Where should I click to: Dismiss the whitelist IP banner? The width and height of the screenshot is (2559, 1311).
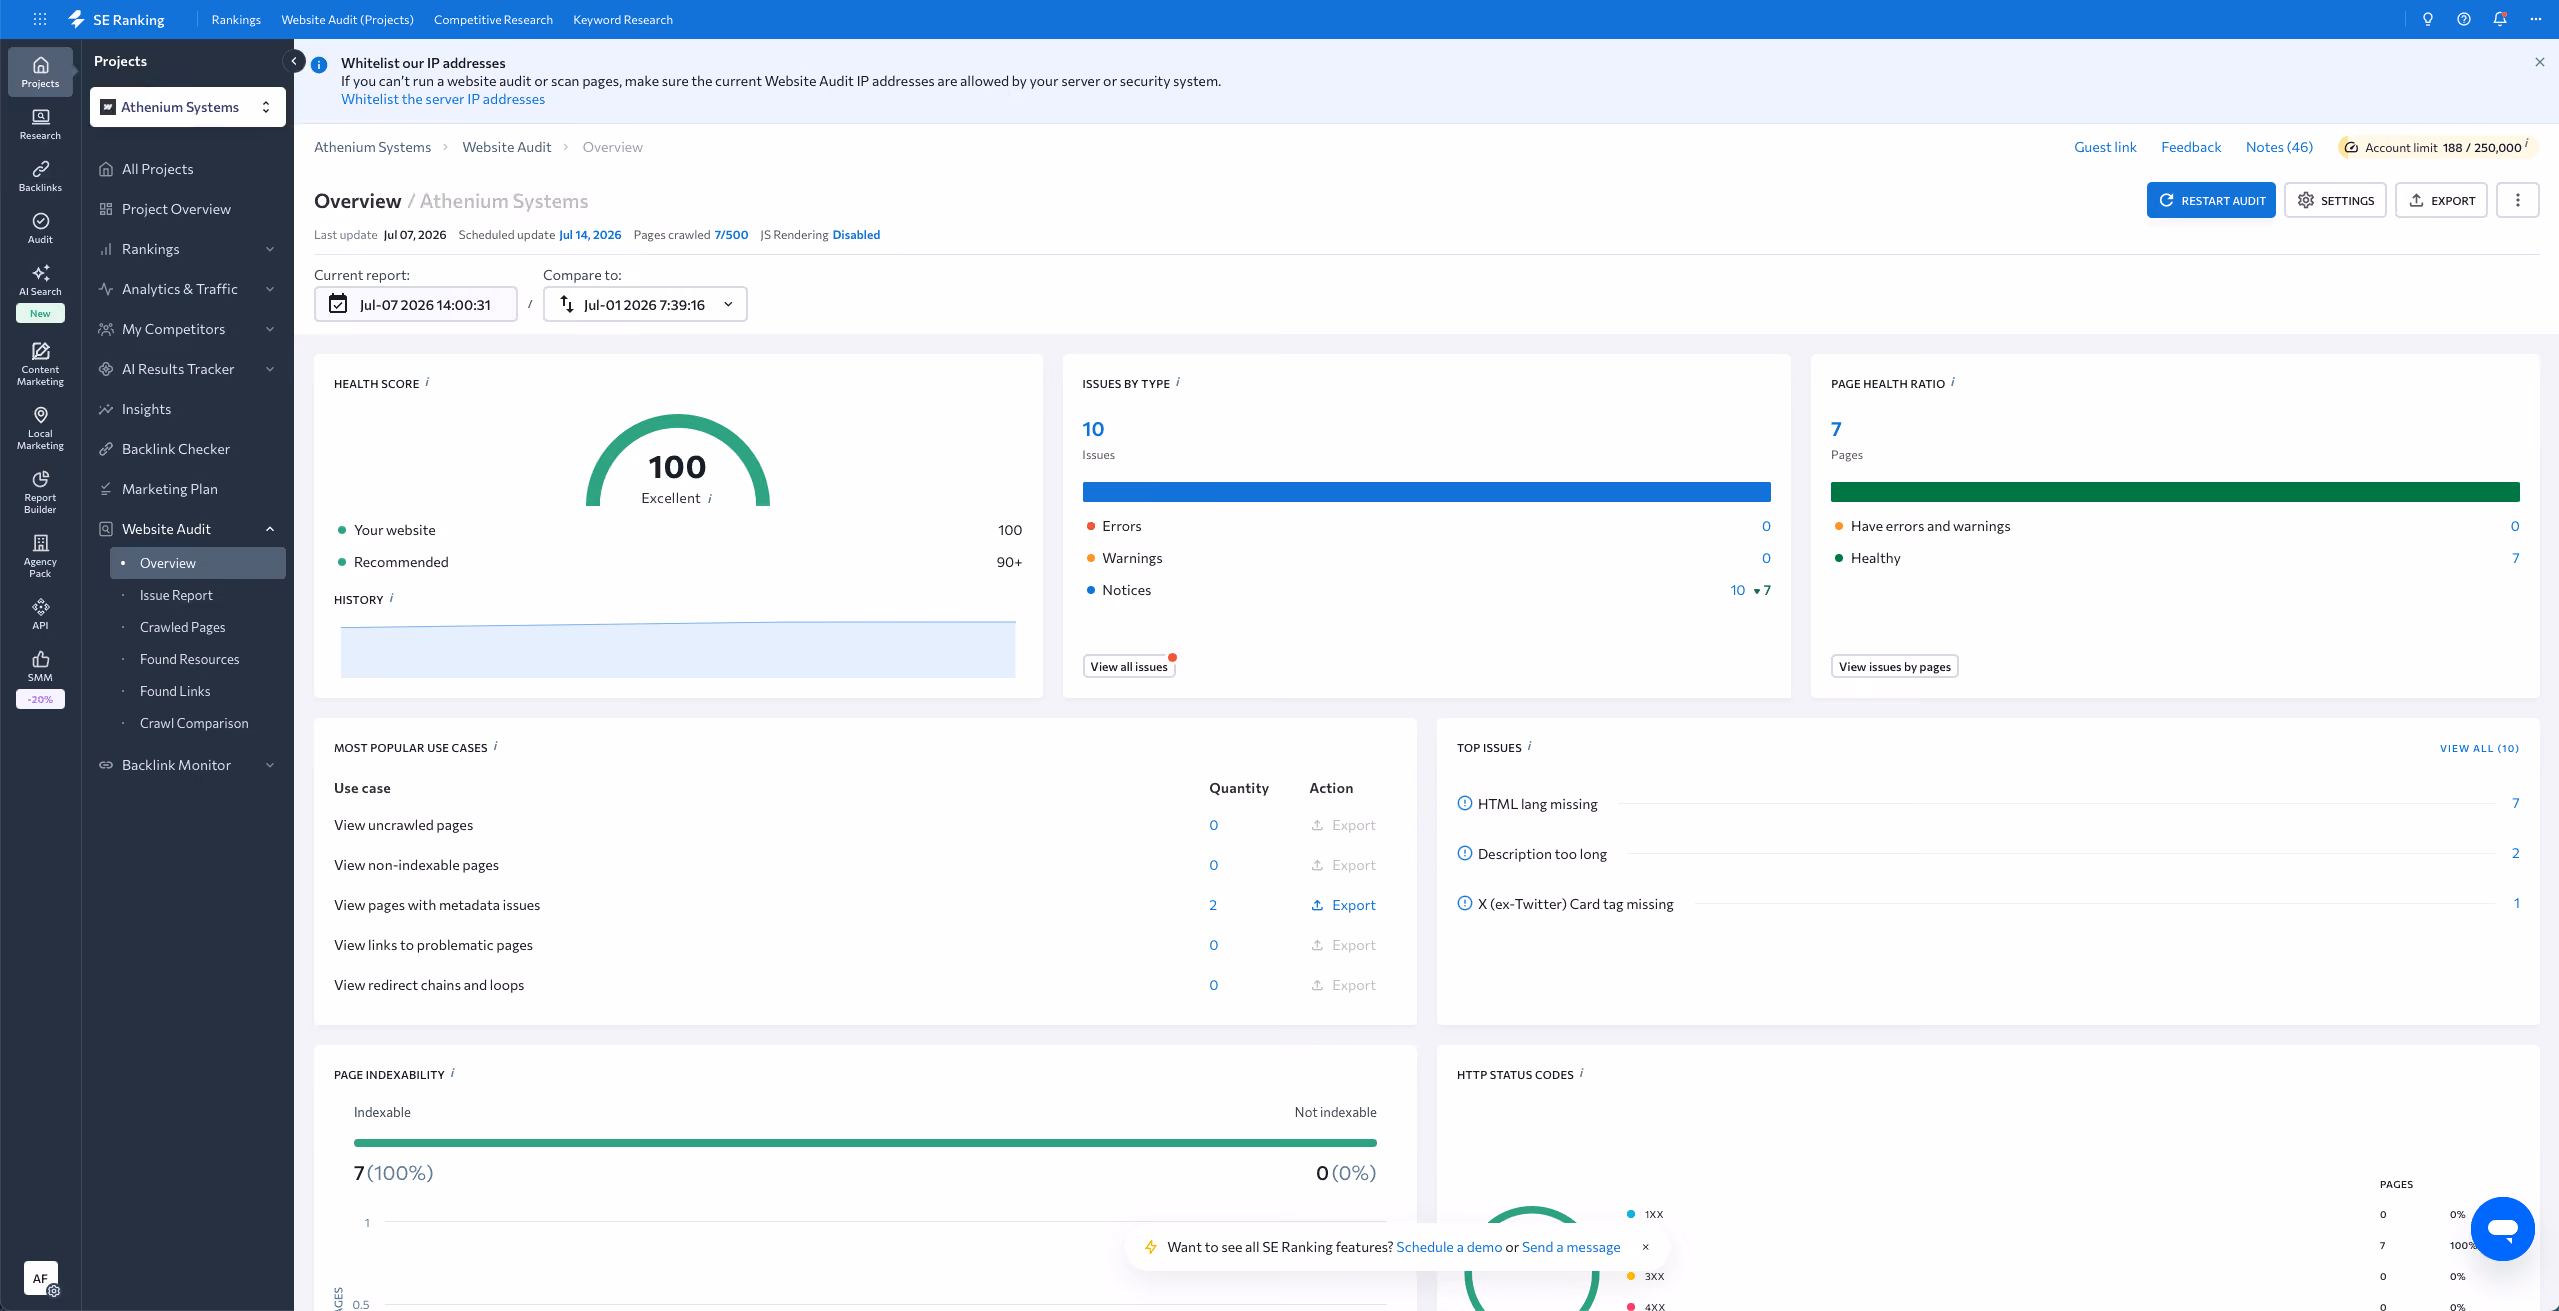point(2539,62)
